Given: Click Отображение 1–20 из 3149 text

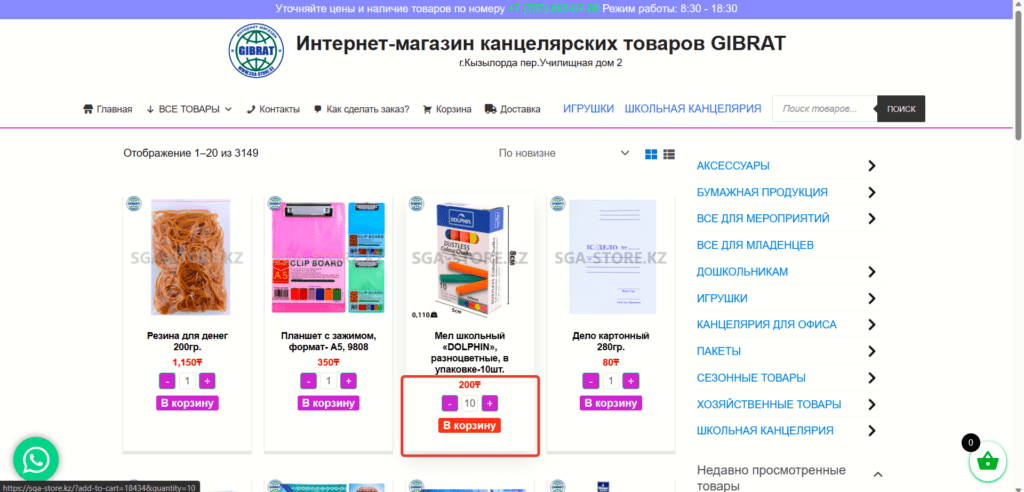Looking at the screenshot, I should tap(191, 154).
